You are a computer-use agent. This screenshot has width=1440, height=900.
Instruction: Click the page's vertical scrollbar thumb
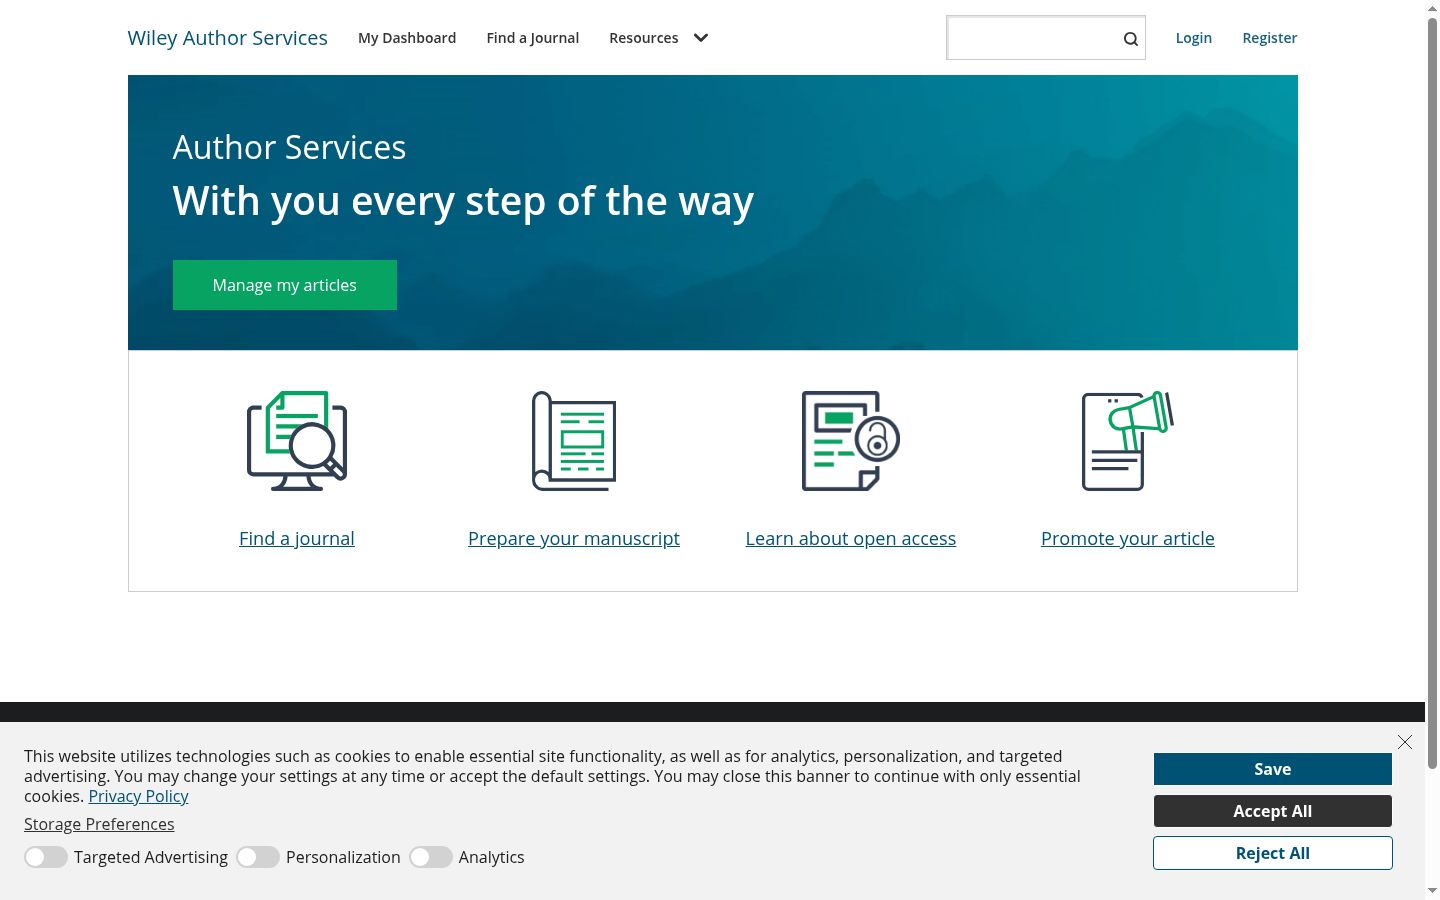[1432, 393]
